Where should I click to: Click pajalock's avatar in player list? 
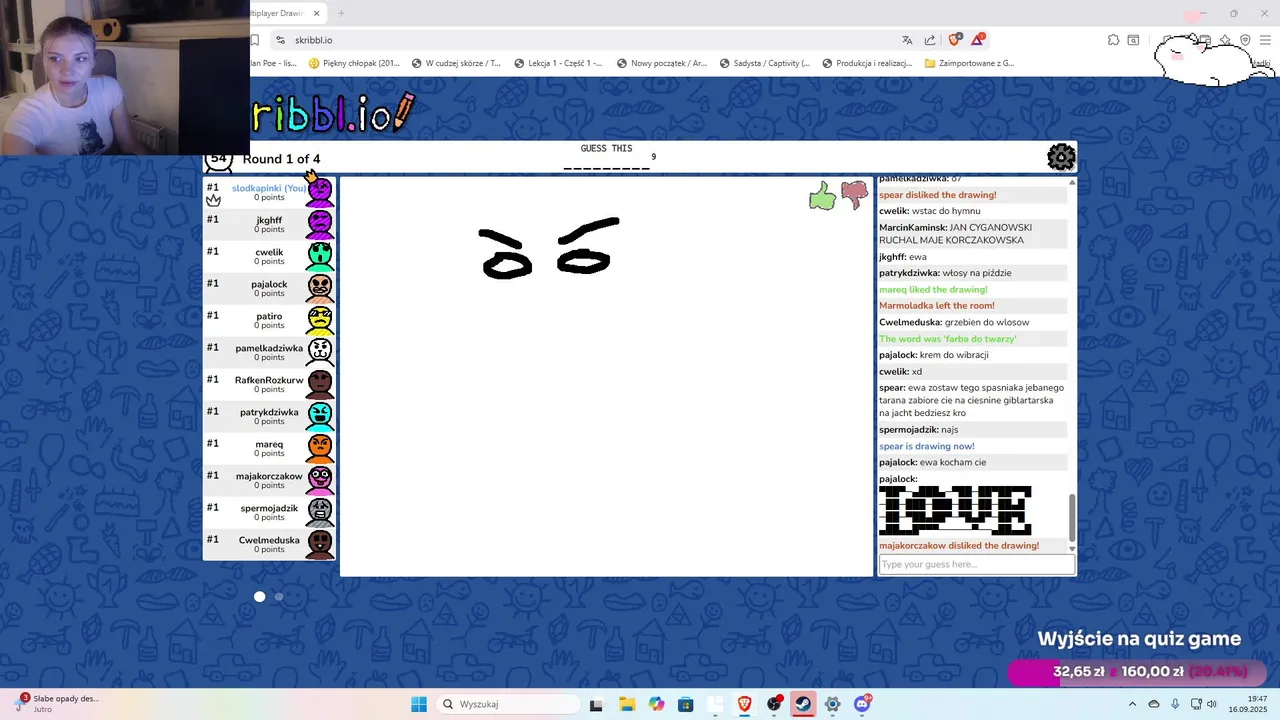(x=320, y=288)
